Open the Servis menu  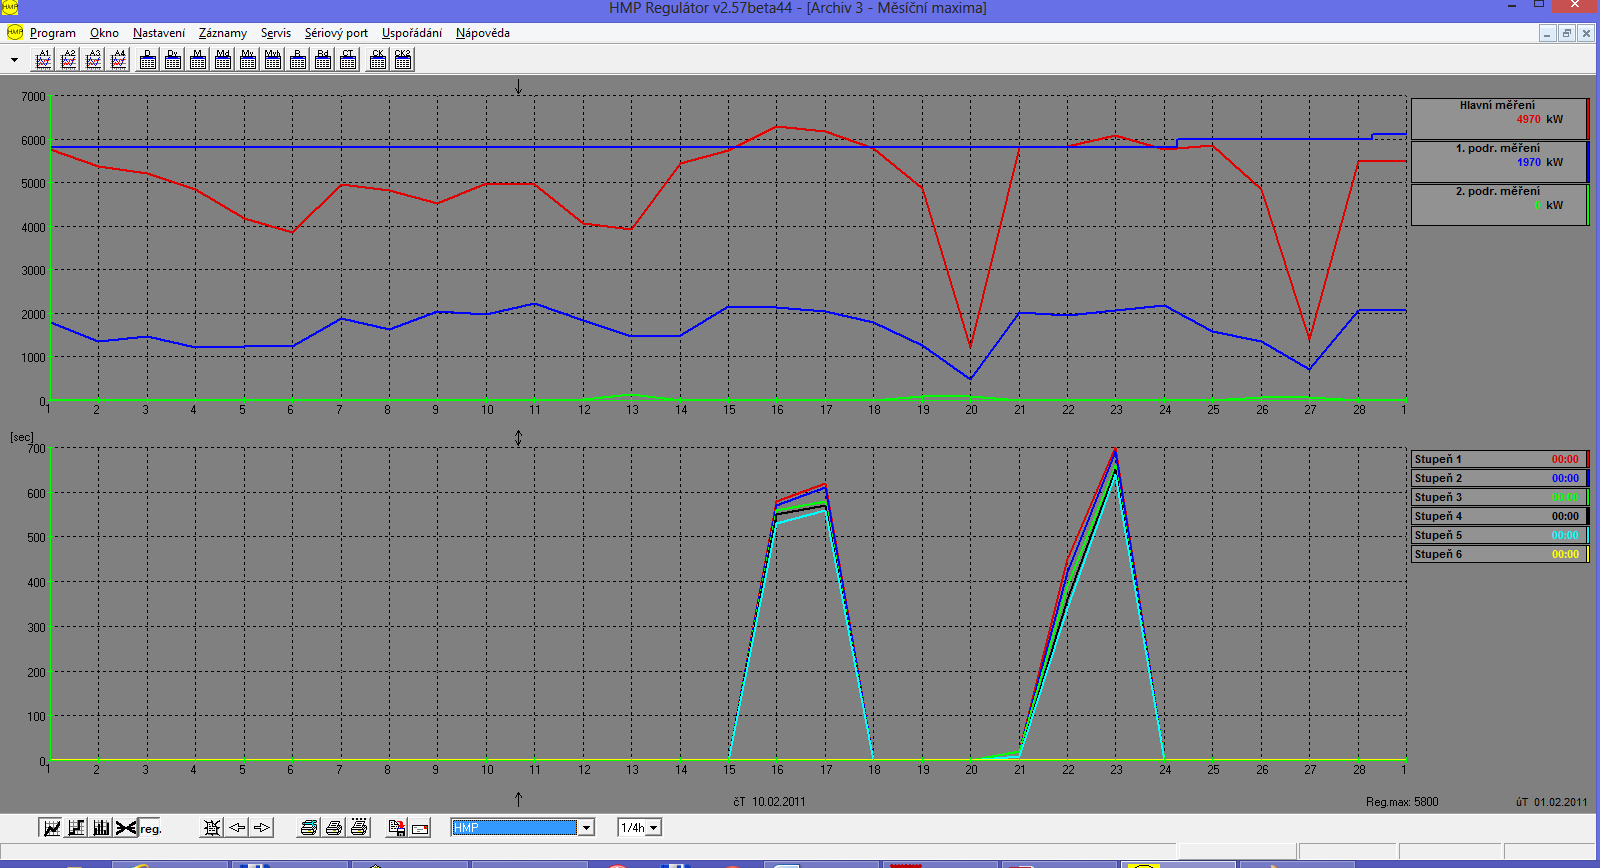[x=276, y=33]
